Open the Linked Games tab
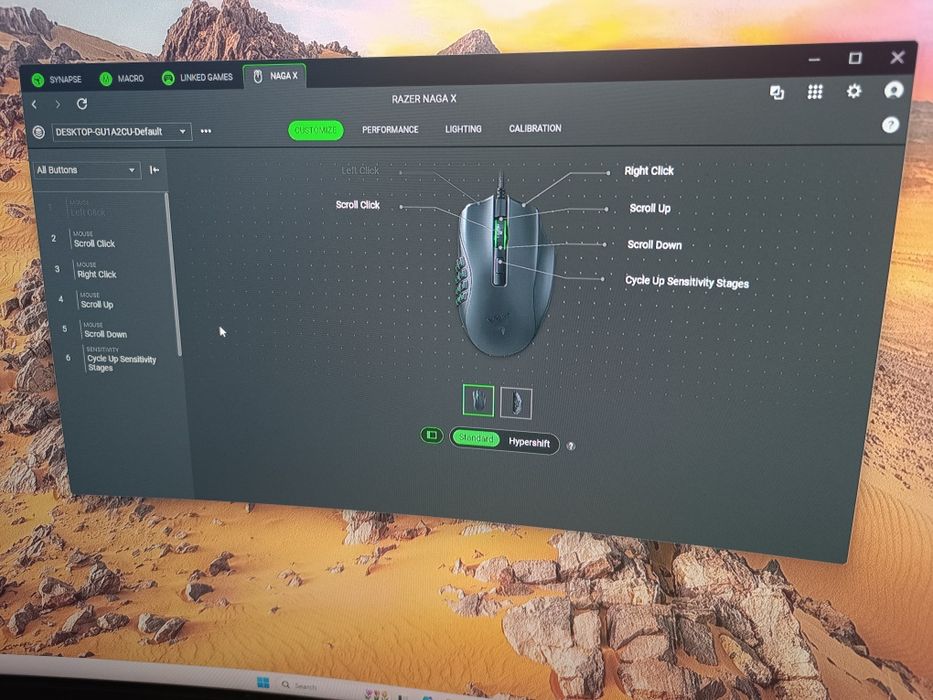 coord(198,77)
